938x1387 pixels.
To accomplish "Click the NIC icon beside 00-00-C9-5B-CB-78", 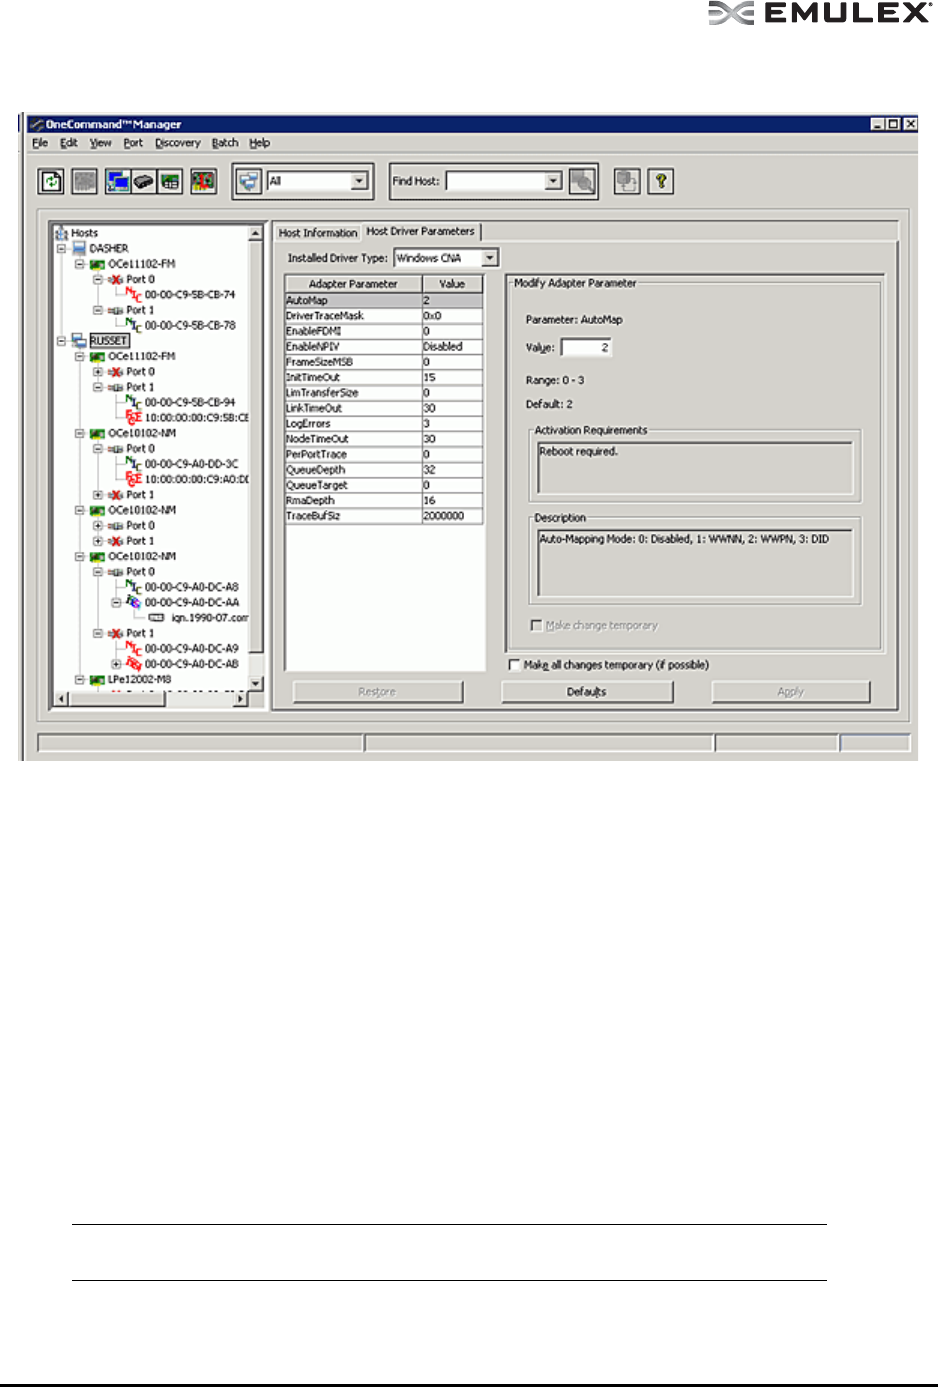I will pyautogui.click(x=134, y=325).
